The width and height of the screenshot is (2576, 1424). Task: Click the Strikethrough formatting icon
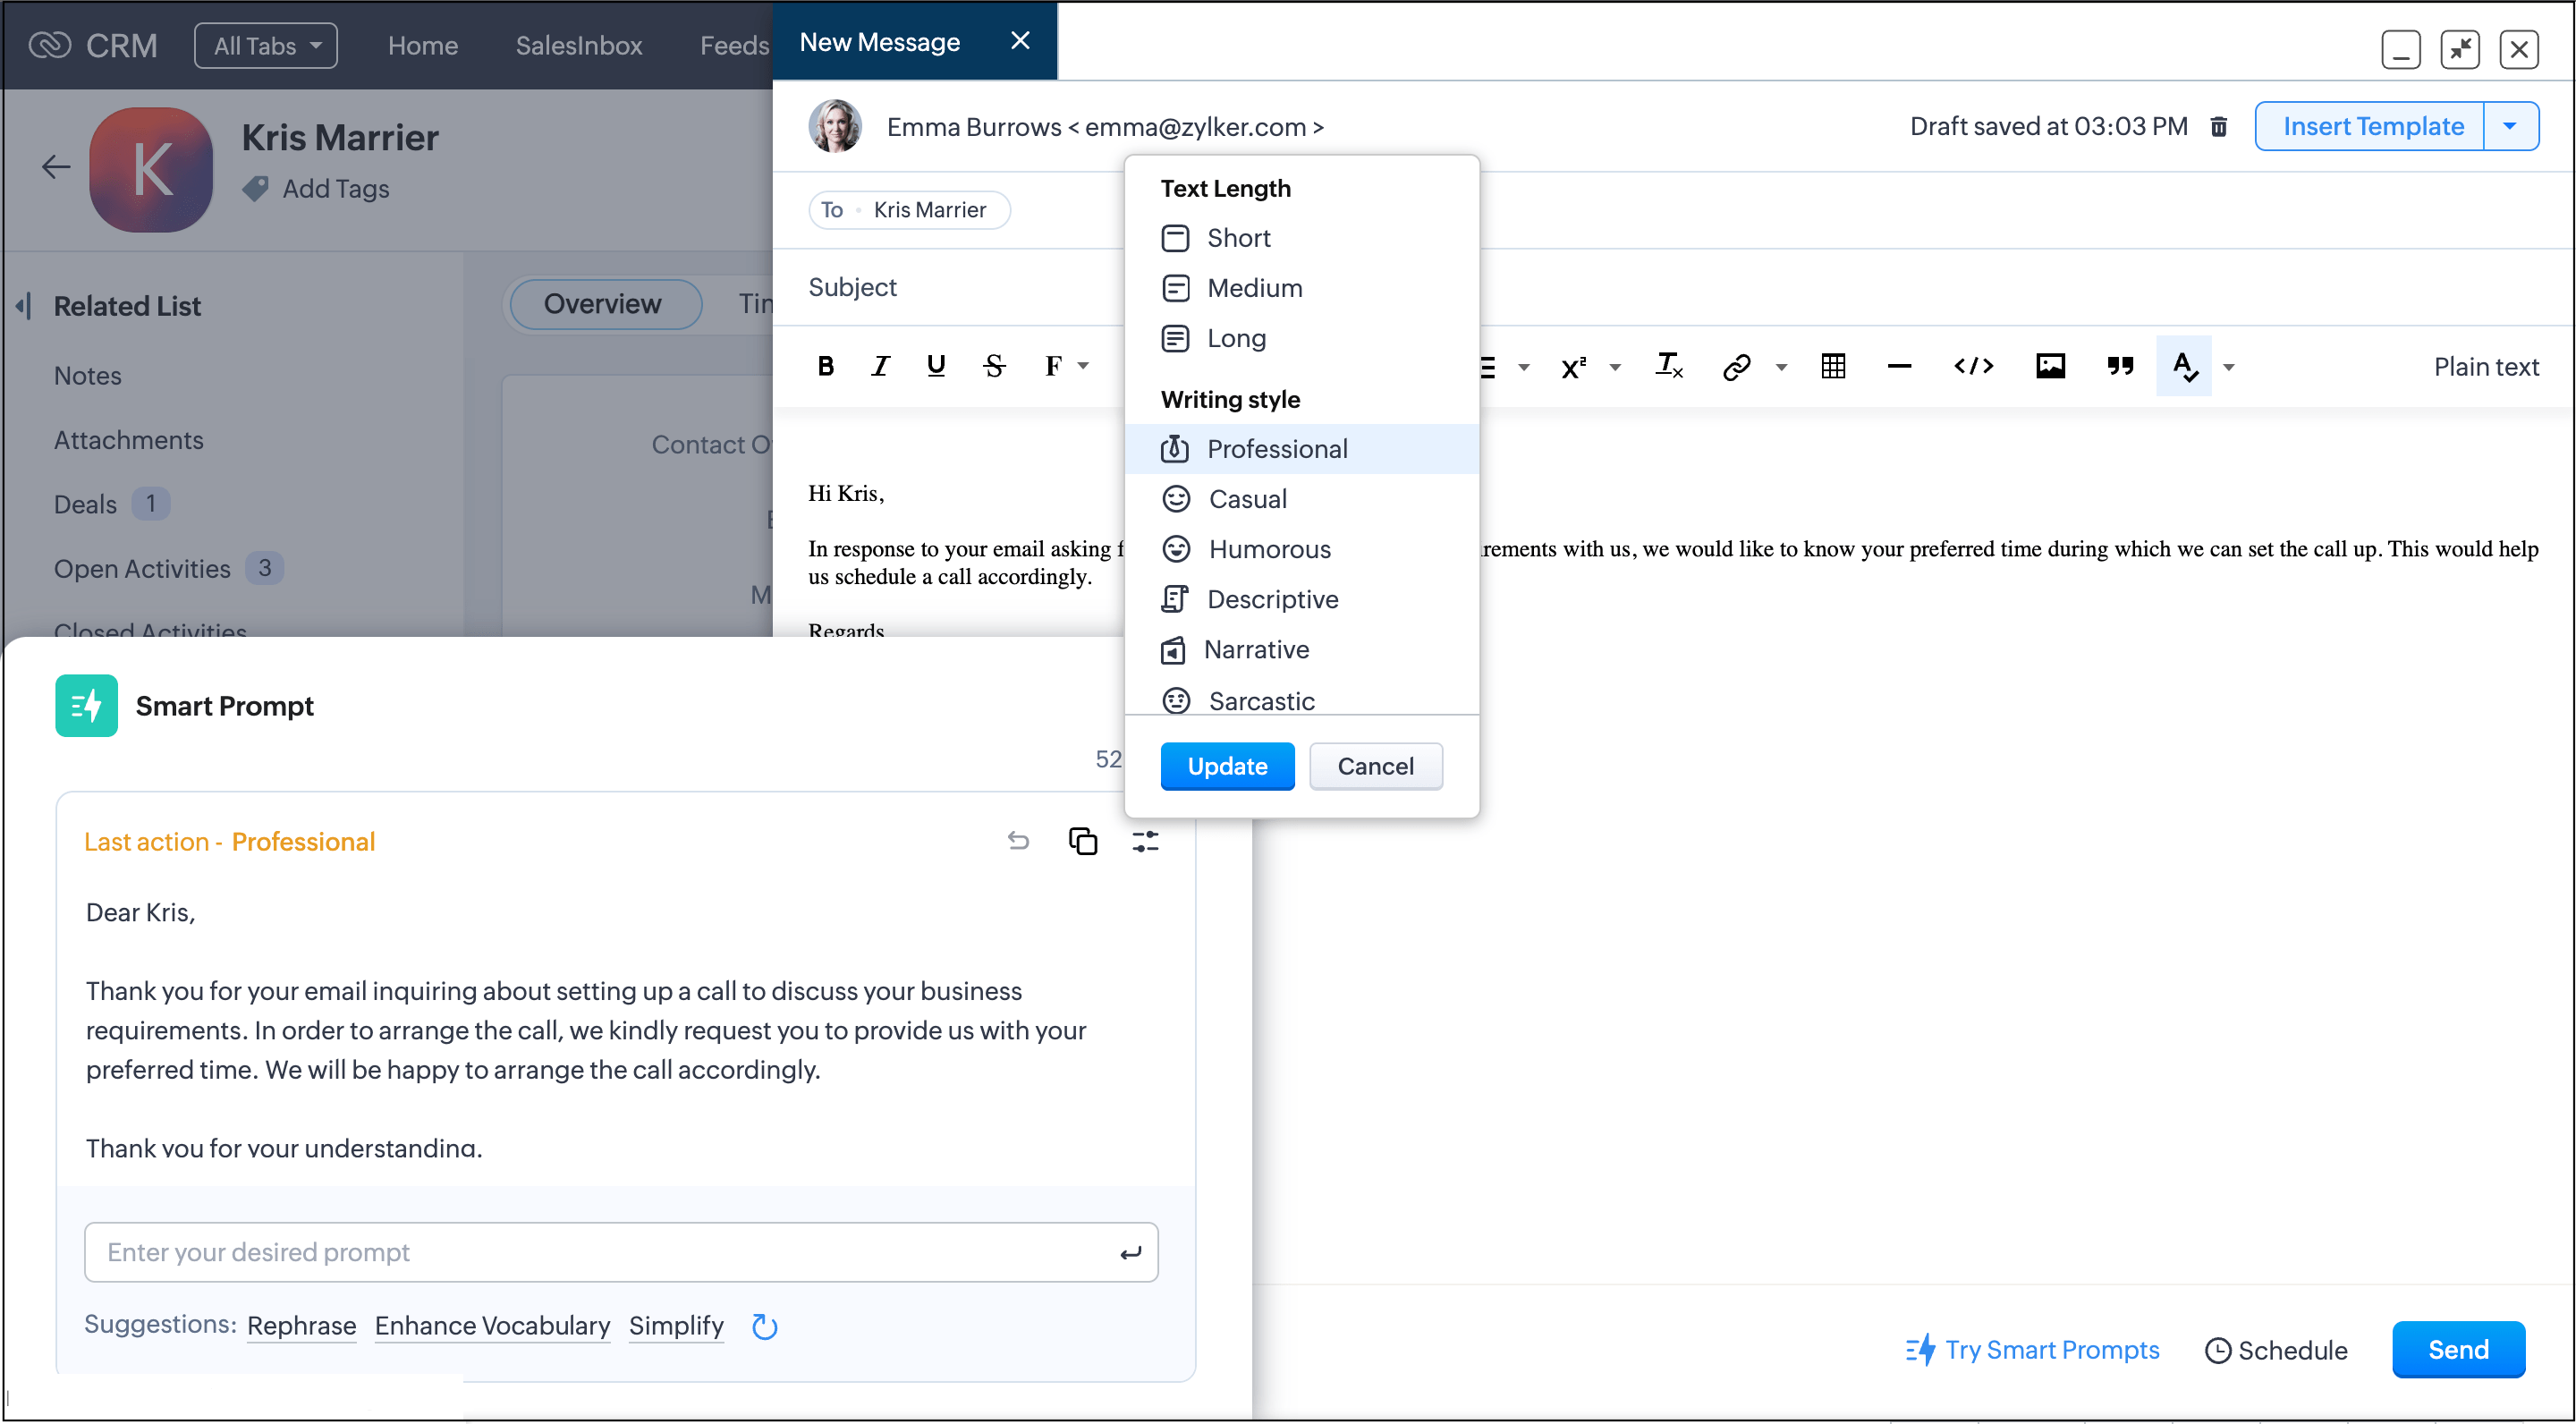993,363
